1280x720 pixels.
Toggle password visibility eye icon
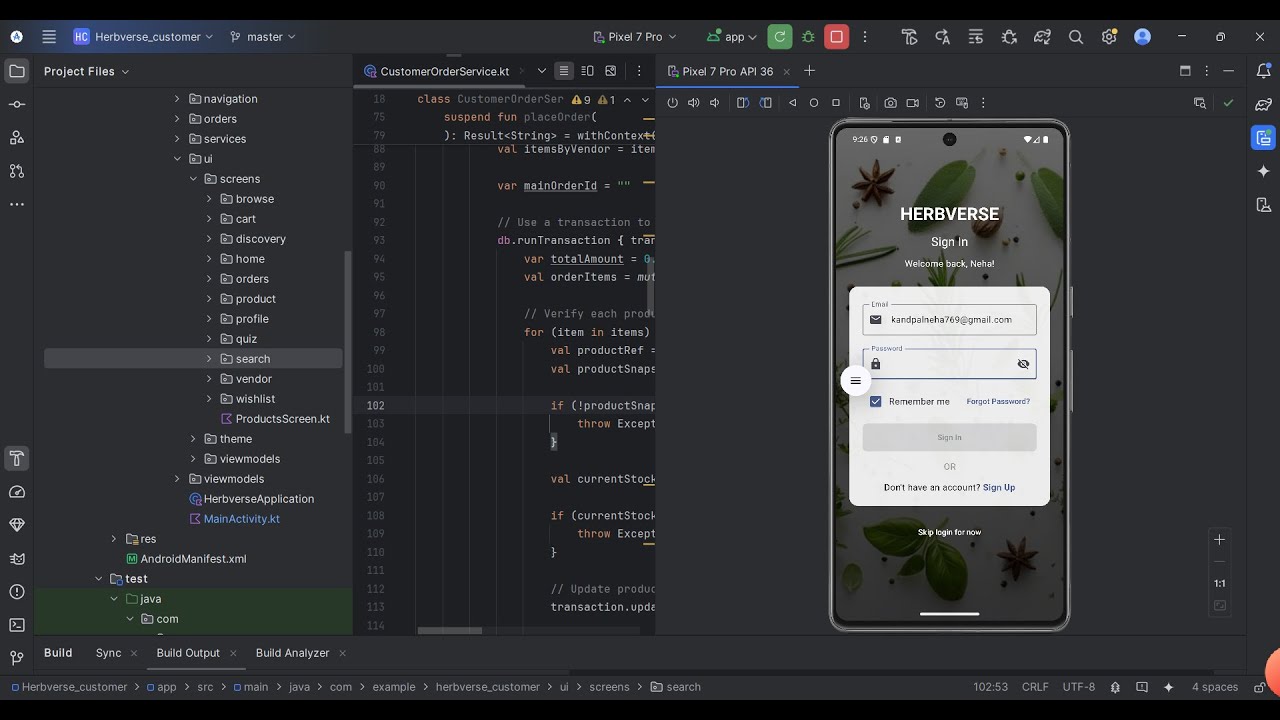coord(1023,364)
